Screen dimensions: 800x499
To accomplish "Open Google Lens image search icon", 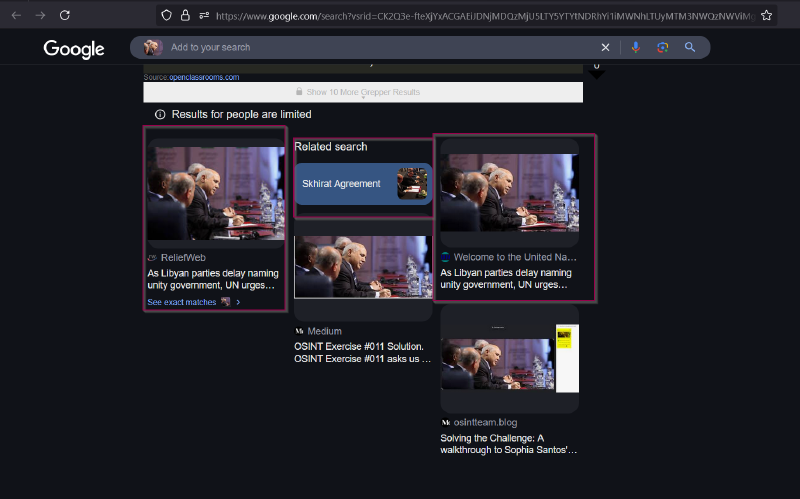I will pyautogui.click(x=662, y=47).
